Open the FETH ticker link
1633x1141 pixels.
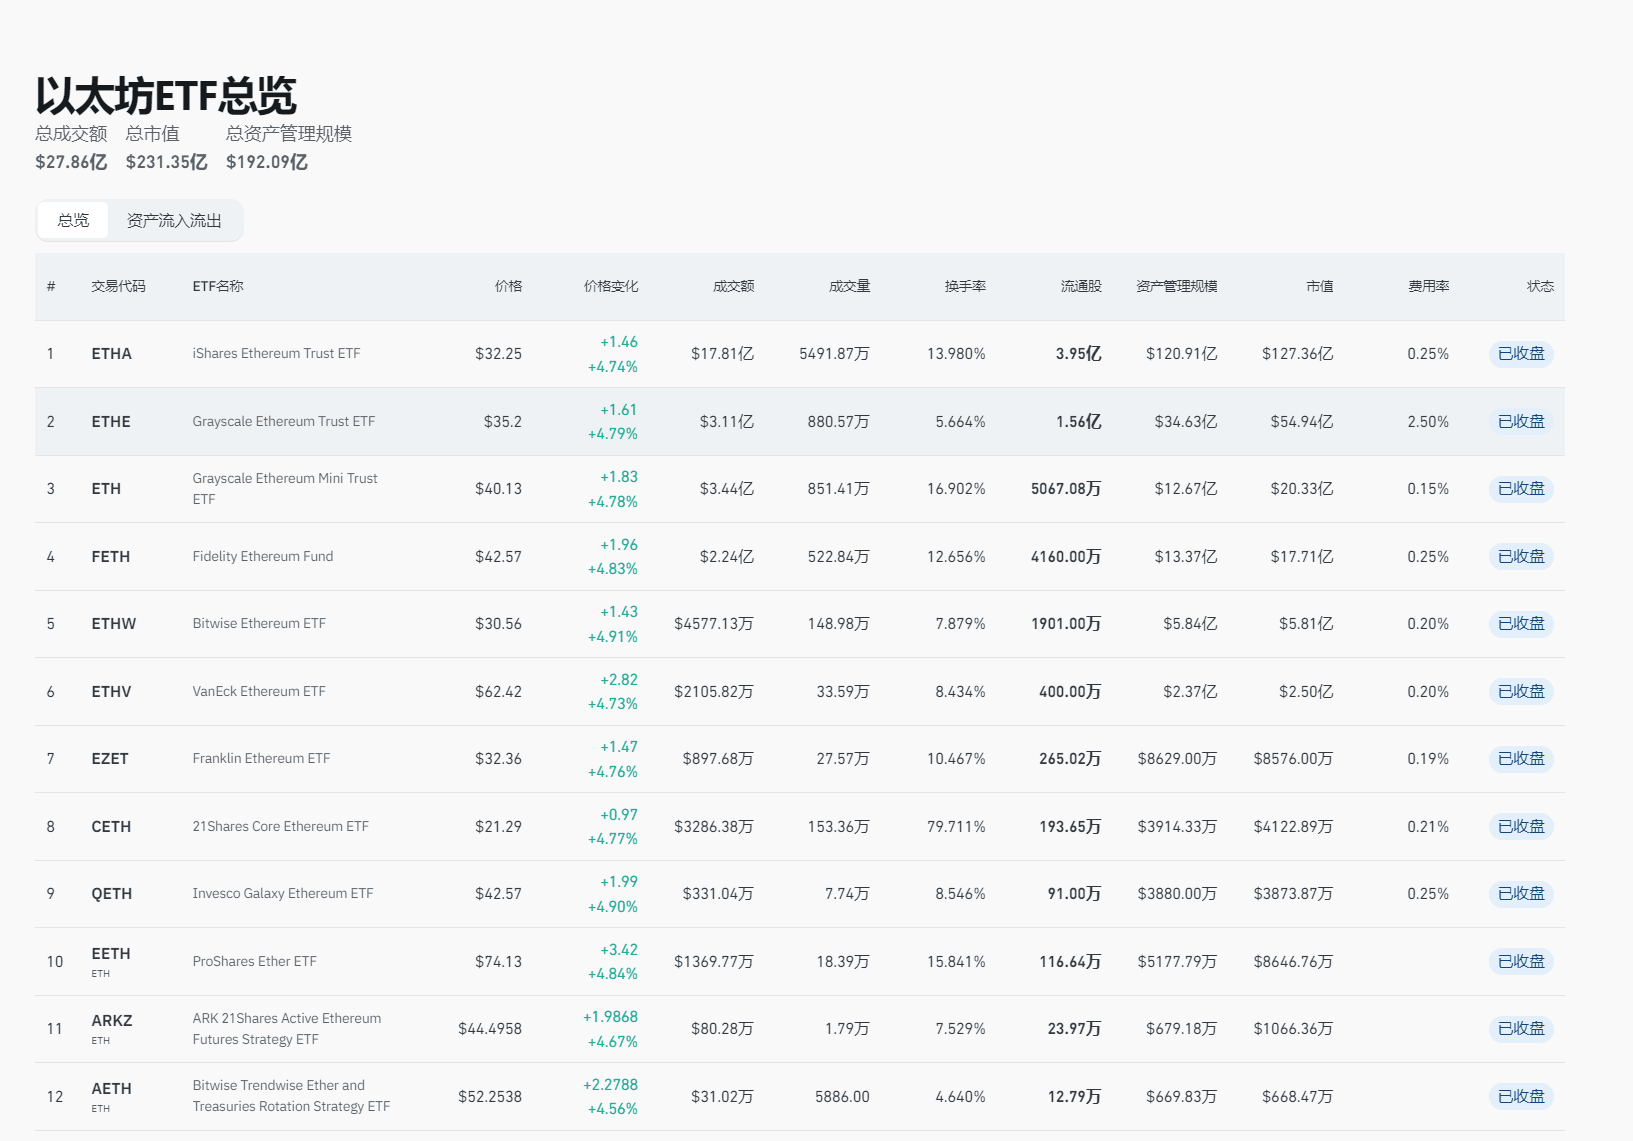tap(111, 557)
